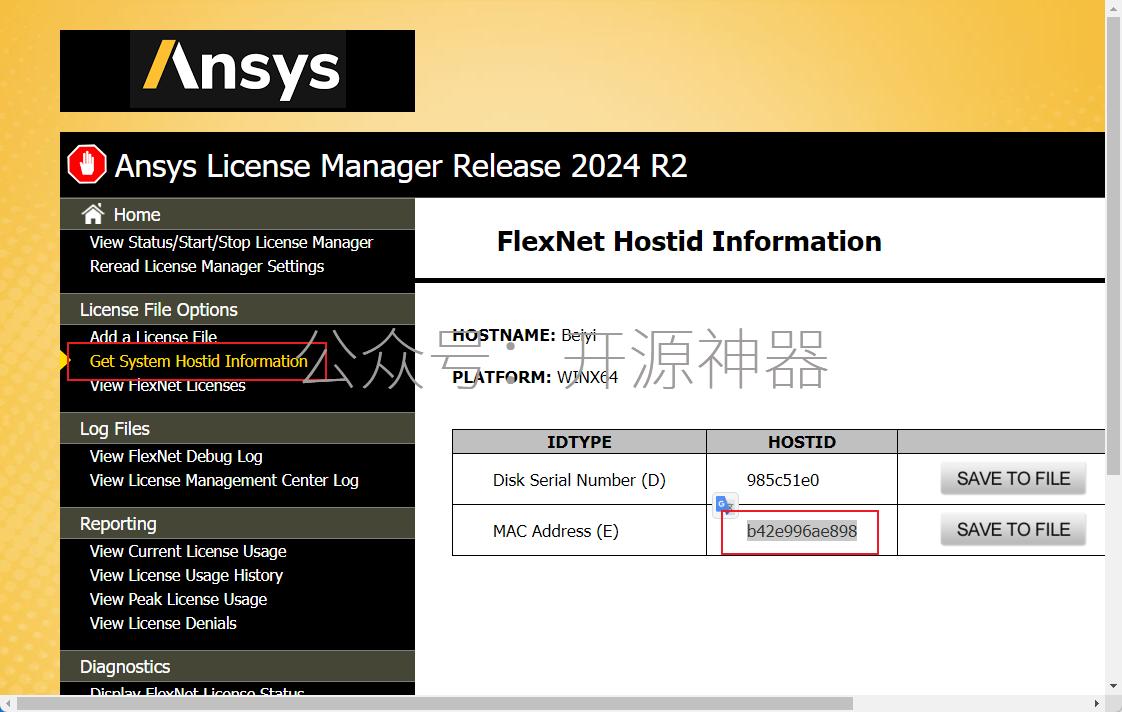The image size is (1122, 712).
Task: Click the Home house icon
Action: 93,214
